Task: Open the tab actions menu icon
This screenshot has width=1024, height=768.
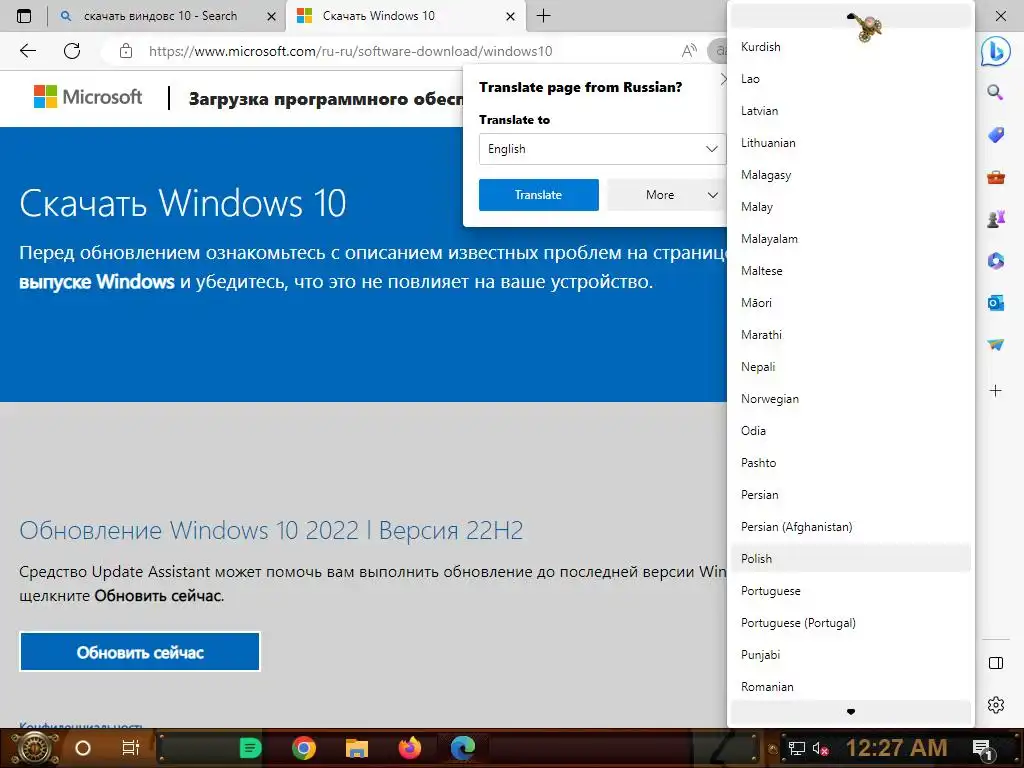Action: 24,16
